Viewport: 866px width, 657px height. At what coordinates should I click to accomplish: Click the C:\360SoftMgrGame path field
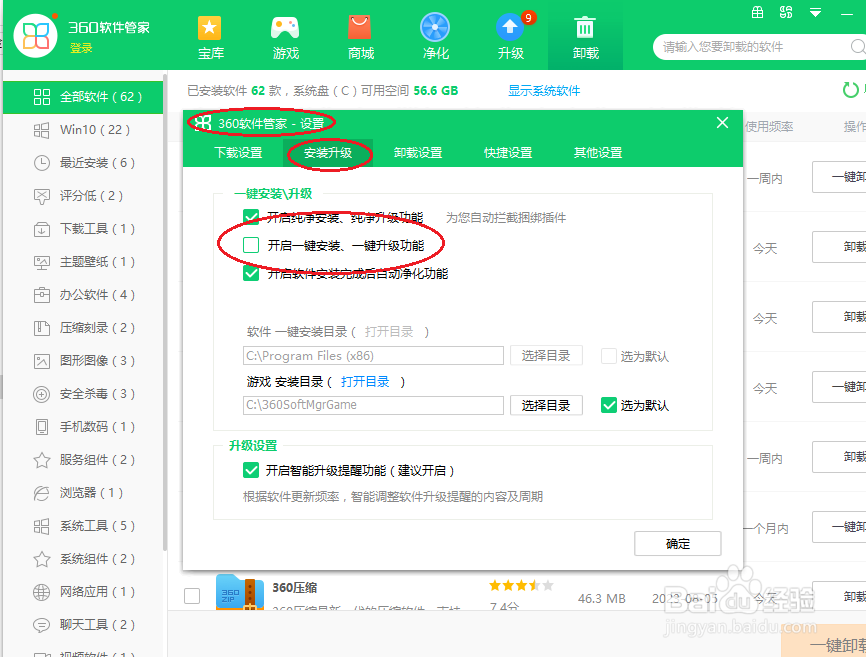click(x=373, y=405)
